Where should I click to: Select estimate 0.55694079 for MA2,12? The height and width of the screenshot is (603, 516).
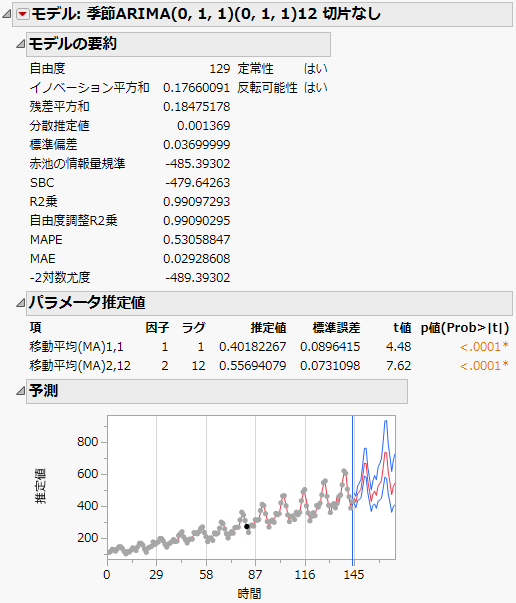click(253, 365)
